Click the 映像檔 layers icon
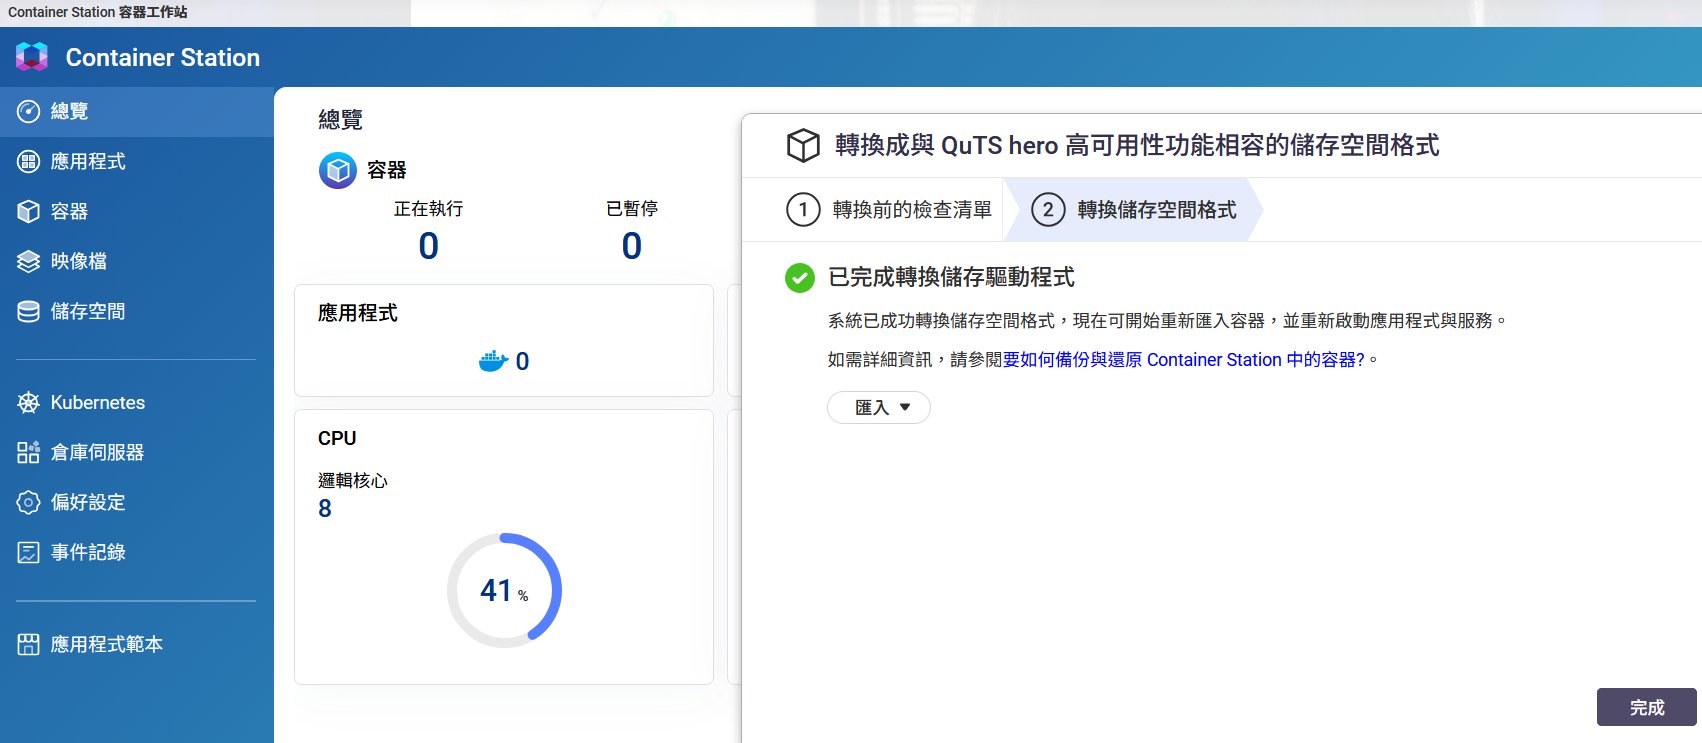The width and height of the screenshot is (1702, 743). point(29,261)
